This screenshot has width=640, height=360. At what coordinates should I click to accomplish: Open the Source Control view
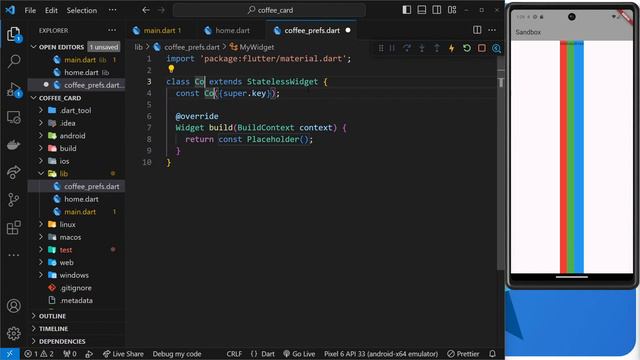[14, 200]
